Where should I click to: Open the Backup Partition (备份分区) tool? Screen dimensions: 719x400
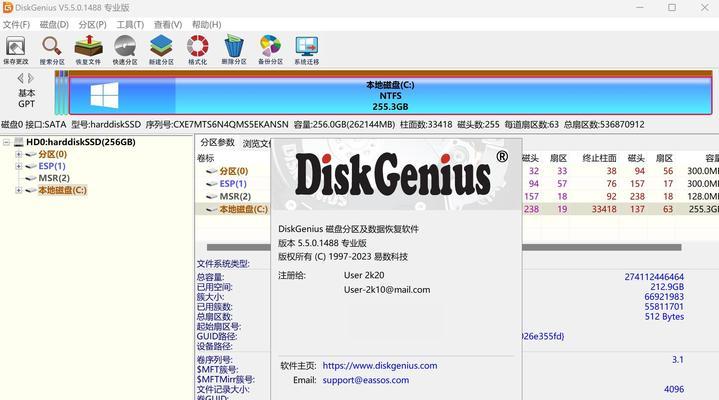[270, 50]
